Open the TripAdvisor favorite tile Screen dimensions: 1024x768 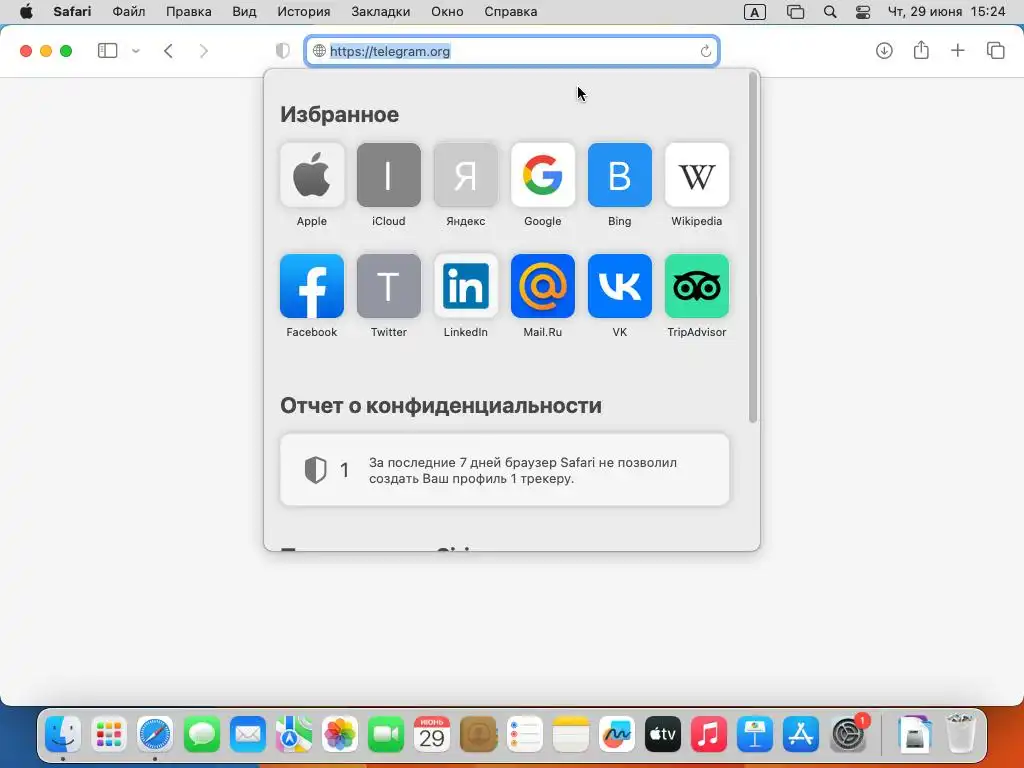697,286
